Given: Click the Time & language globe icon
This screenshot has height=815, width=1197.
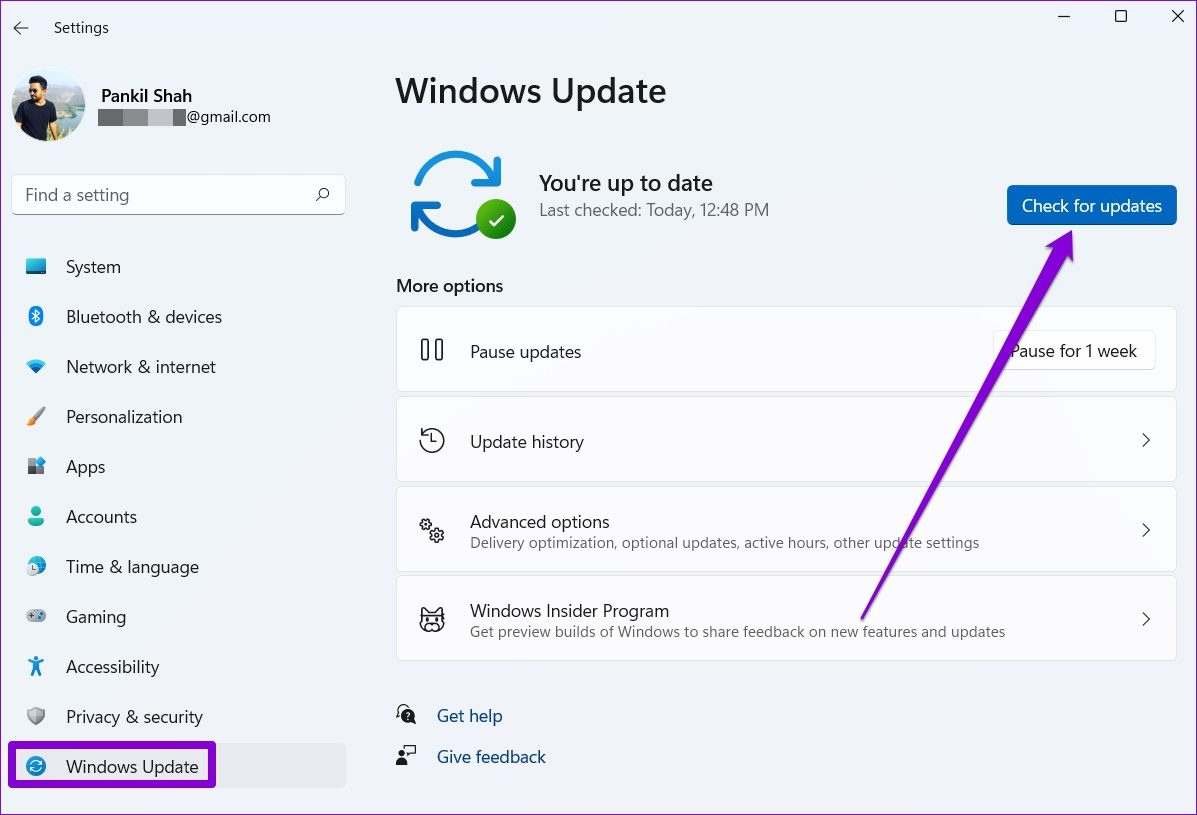Looking at the screenshot, I should point(36,566).
